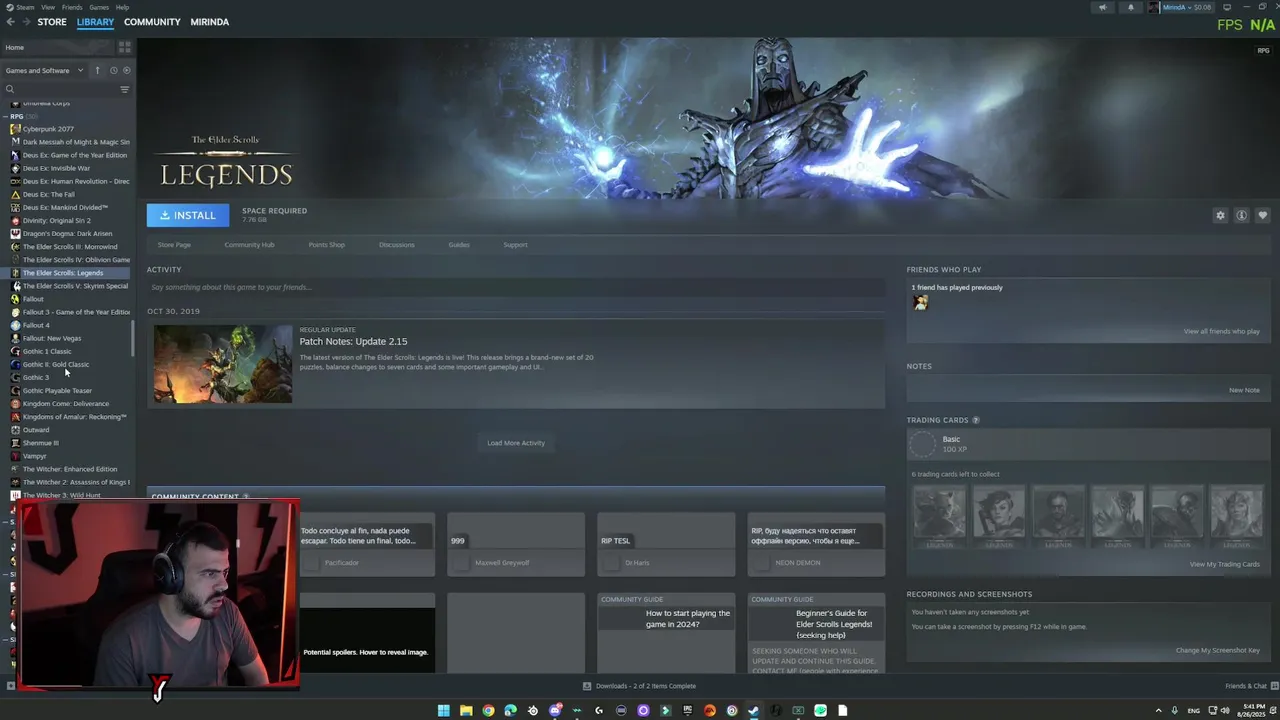The height and width of the screenshot is (720, 1280).
Task: Open the library advanced filter options
Action: (125, 89)
